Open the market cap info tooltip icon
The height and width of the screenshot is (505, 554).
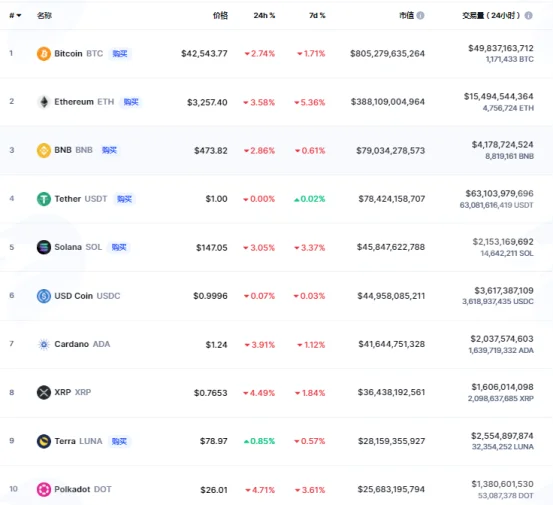tap(420, 16)
